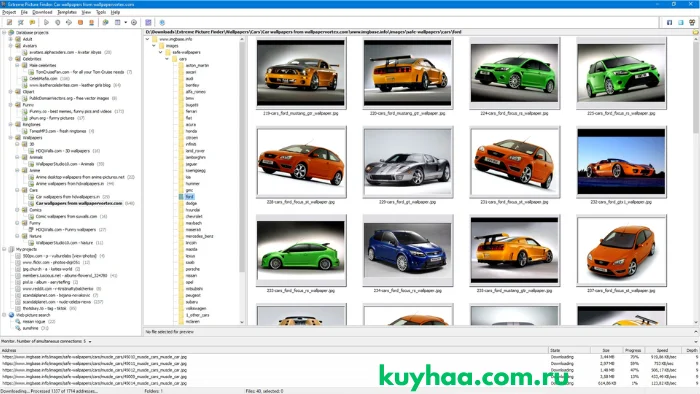Select the iFunny.co best memes project
700x394 pixels.
pyautogui.click(x=71, y=112)
